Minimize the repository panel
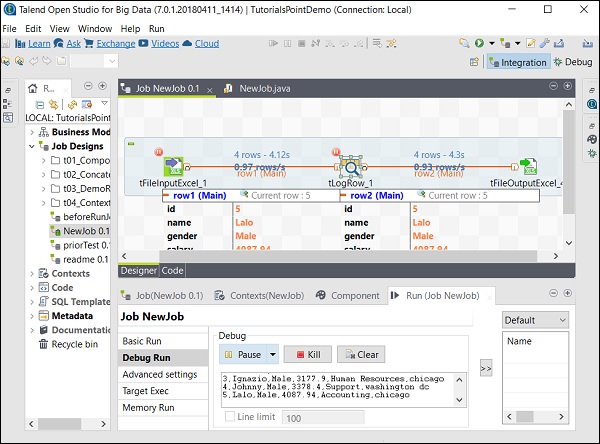600x444 pixels. pyautogui.click(x=88, y=86)
